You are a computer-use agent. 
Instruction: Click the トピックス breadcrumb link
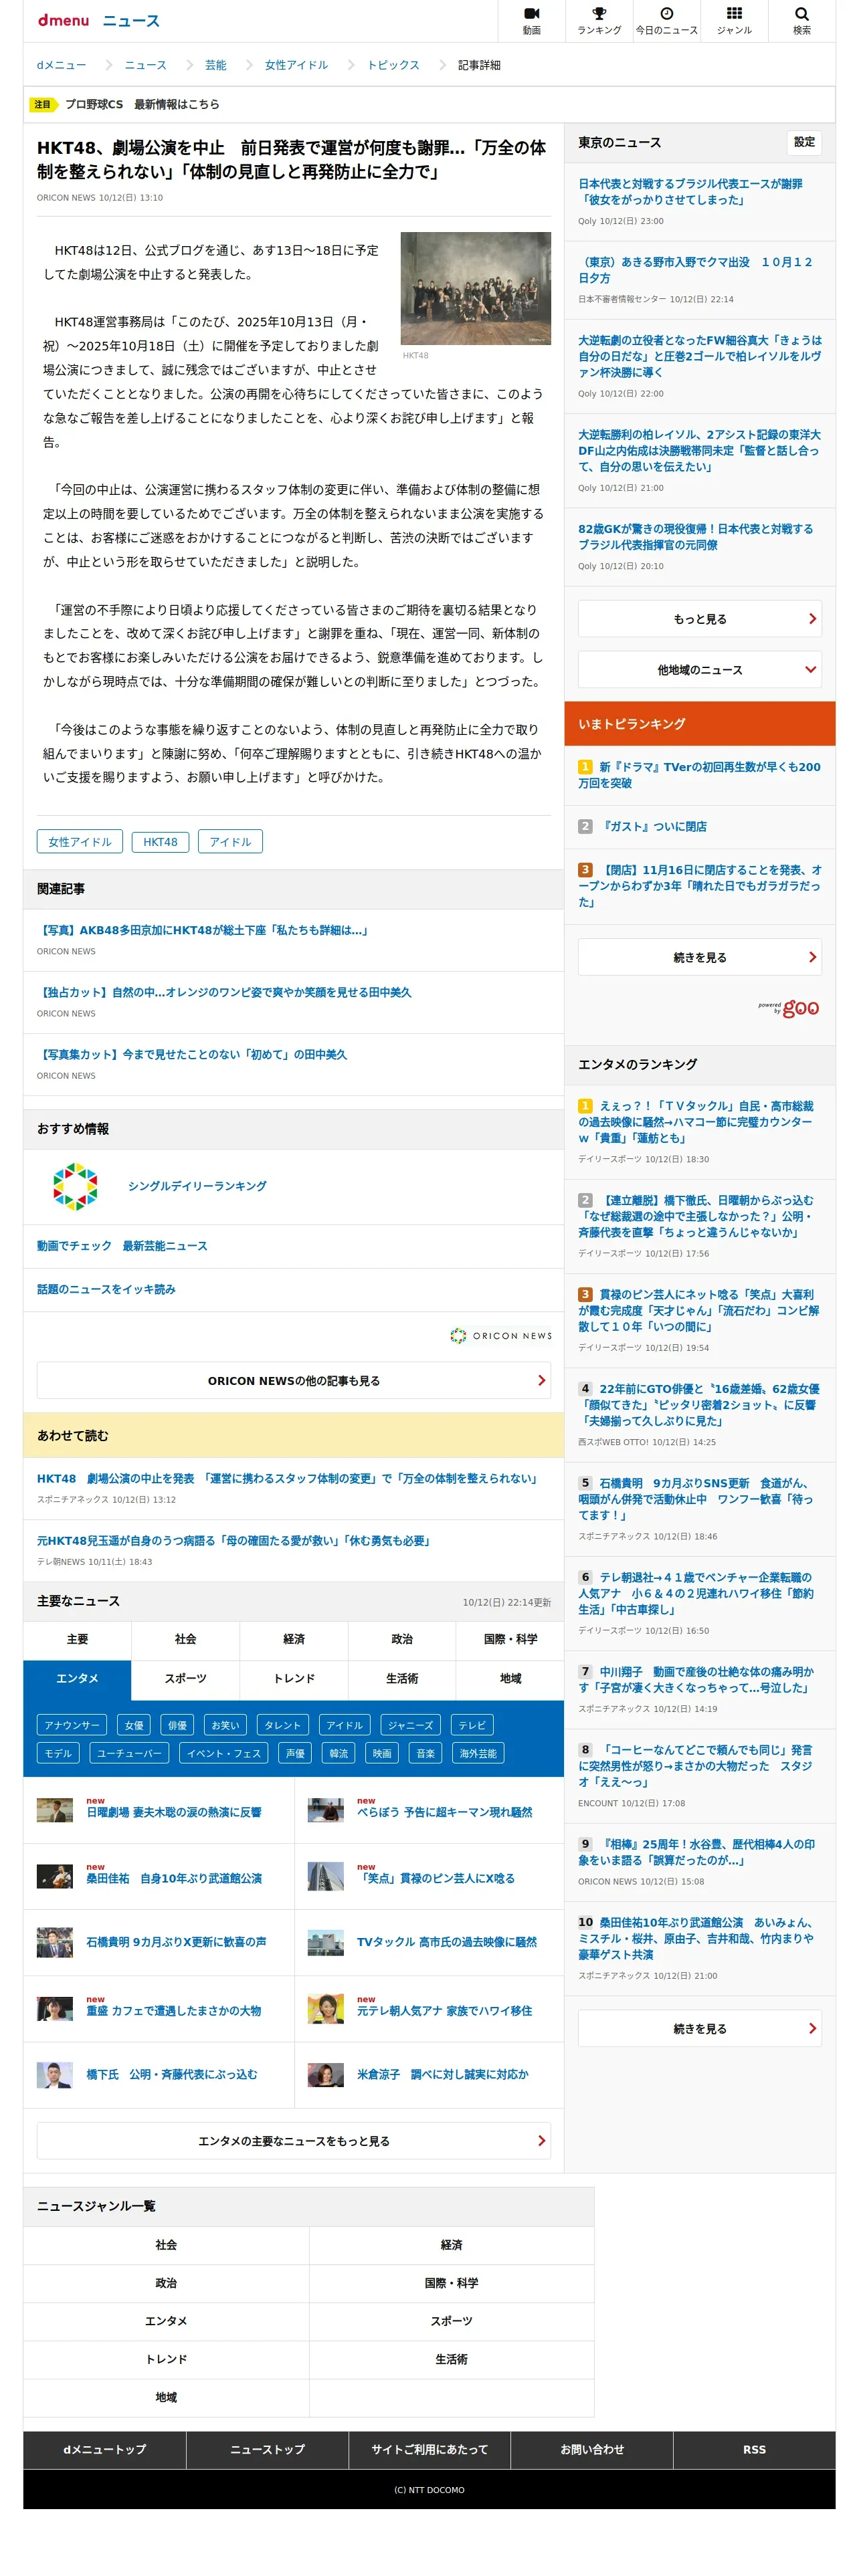point(393,65)
